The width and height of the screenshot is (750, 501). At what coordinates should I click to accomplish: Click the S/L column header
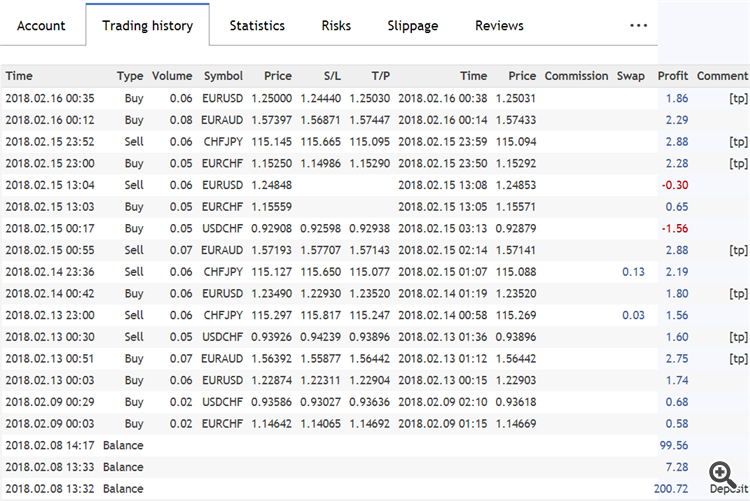(333, 76)
